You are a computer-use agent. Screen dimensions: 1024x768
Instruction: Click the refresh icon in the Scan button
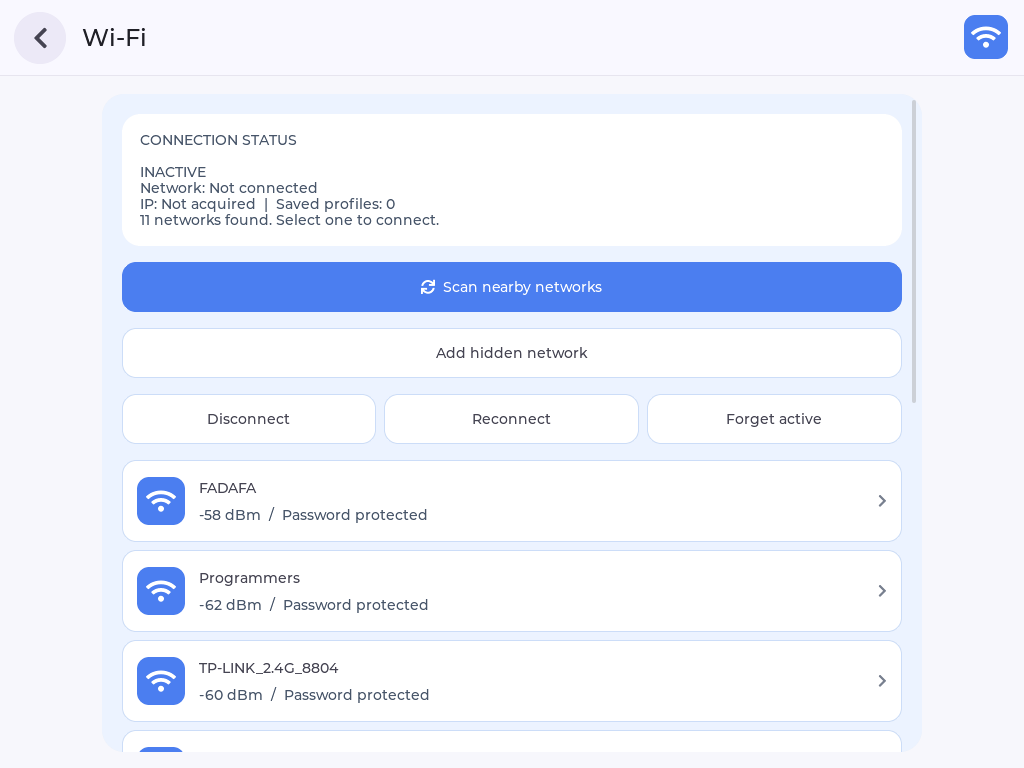click(x=428, y=287)
